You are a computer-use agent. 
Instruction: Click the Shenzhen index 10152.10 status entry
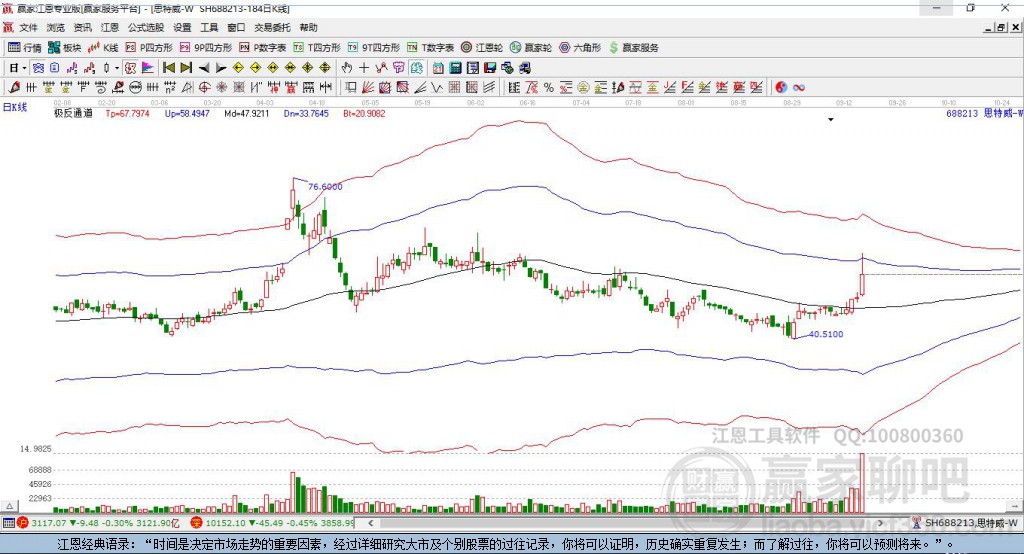point(273,523)
